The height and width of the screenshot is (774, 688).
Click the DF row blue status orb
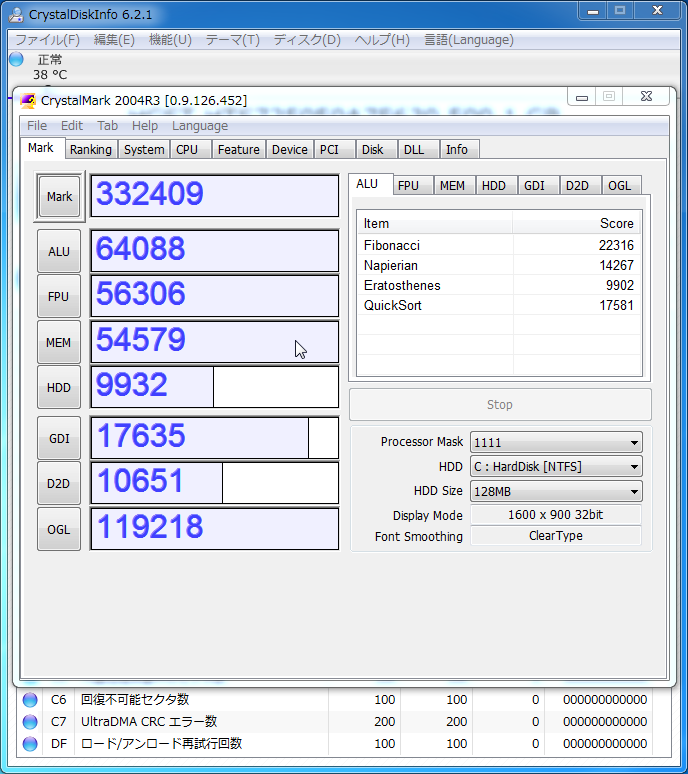(30, 743)
